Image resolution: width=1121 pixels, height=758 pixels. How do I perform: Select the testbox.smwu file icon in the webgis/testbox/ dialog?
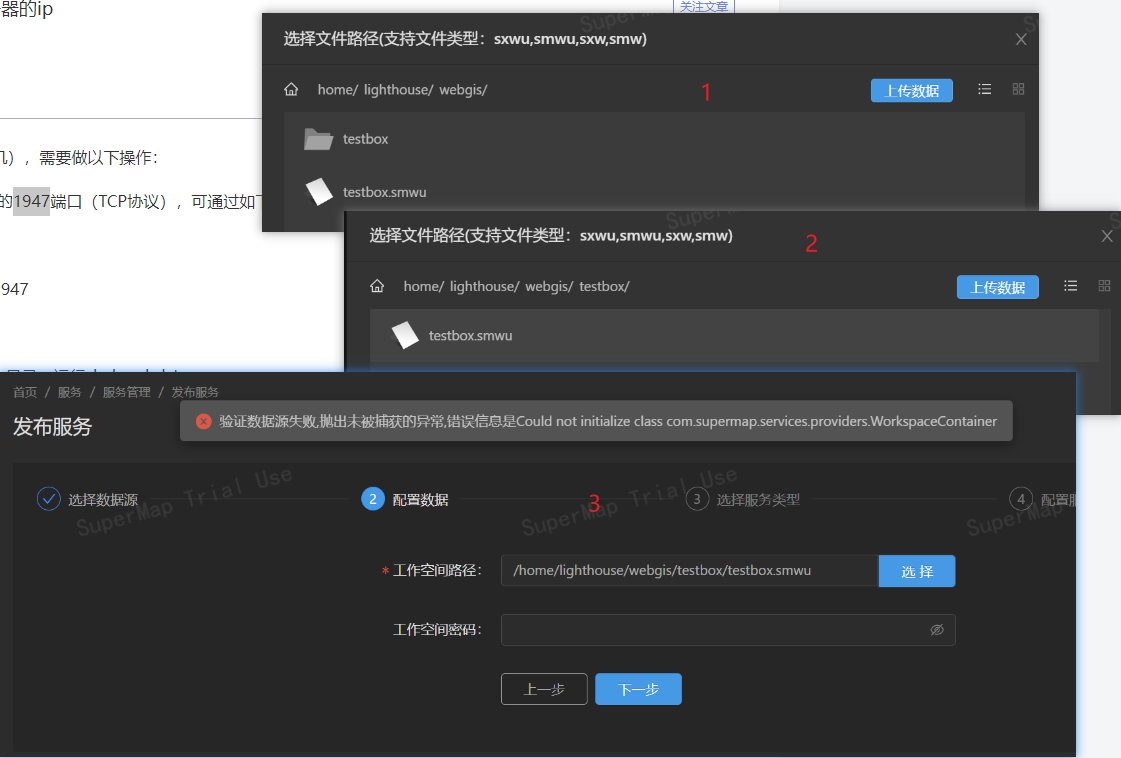click(x=405, y=335)
